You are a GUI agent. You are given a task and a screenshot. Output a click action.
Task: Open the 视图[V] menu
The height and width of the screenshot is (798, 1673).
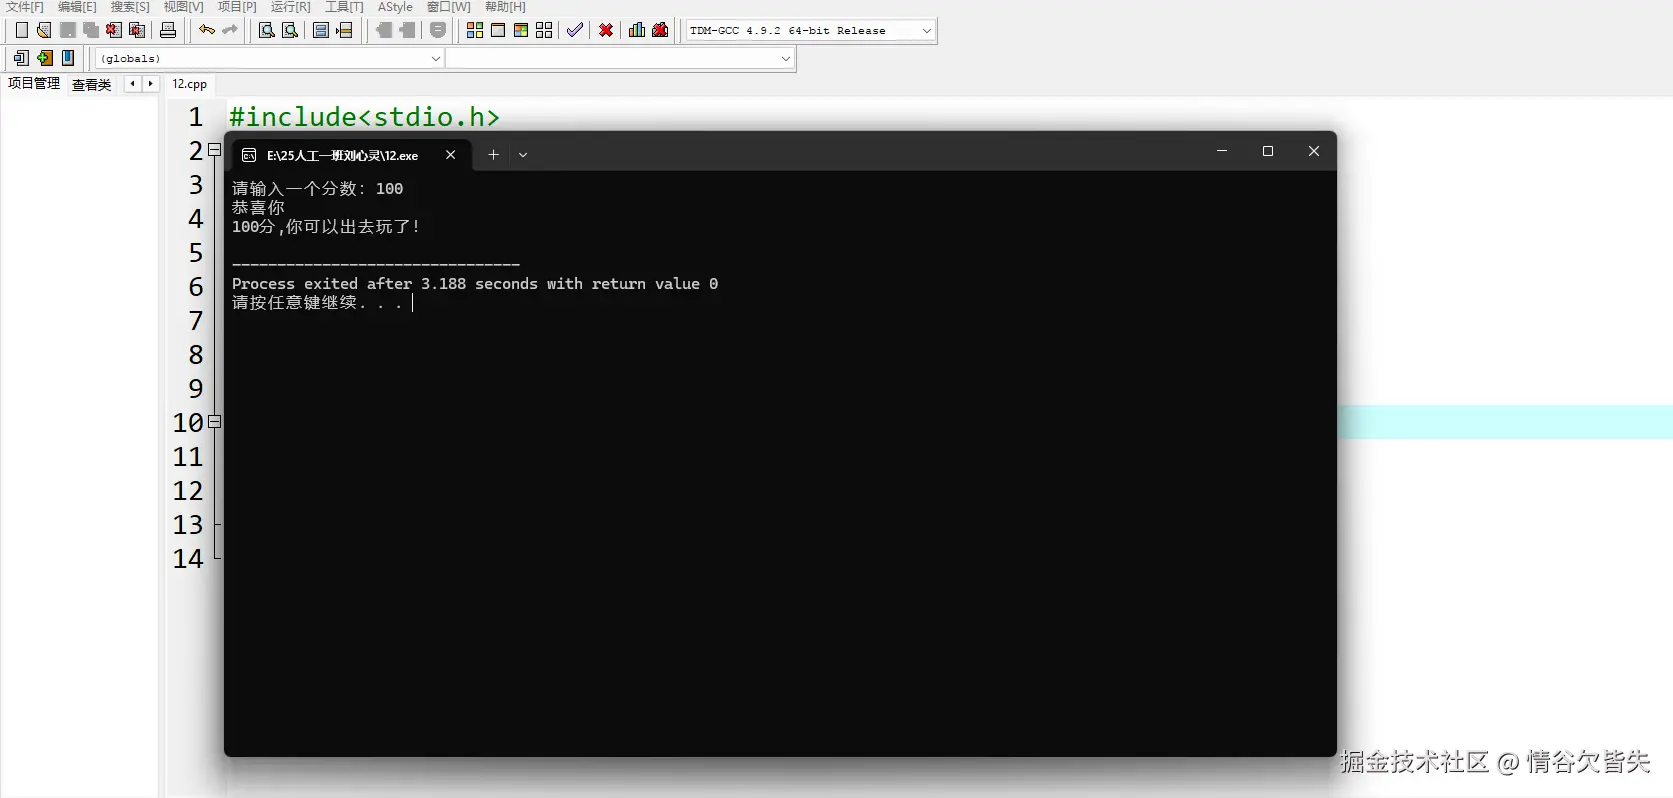pyautogui.click(x=183, y=7)
